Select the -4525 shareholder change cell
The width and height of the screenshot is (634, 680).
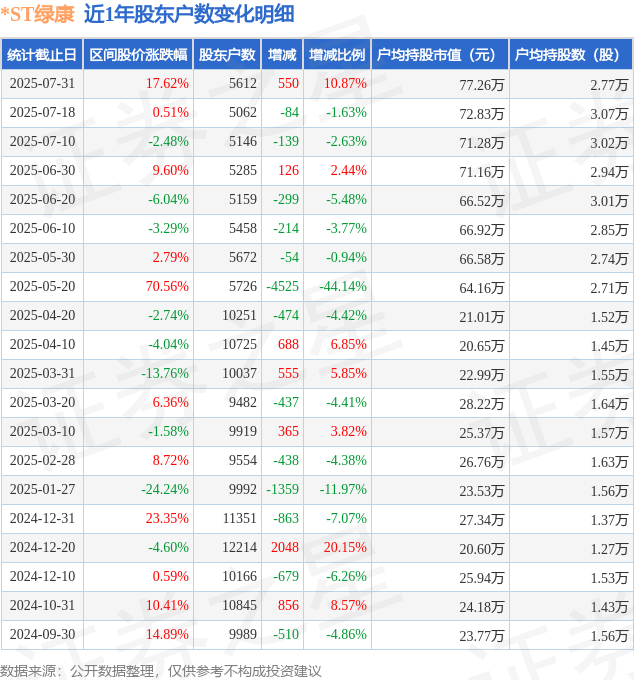(x=282, y=287)
